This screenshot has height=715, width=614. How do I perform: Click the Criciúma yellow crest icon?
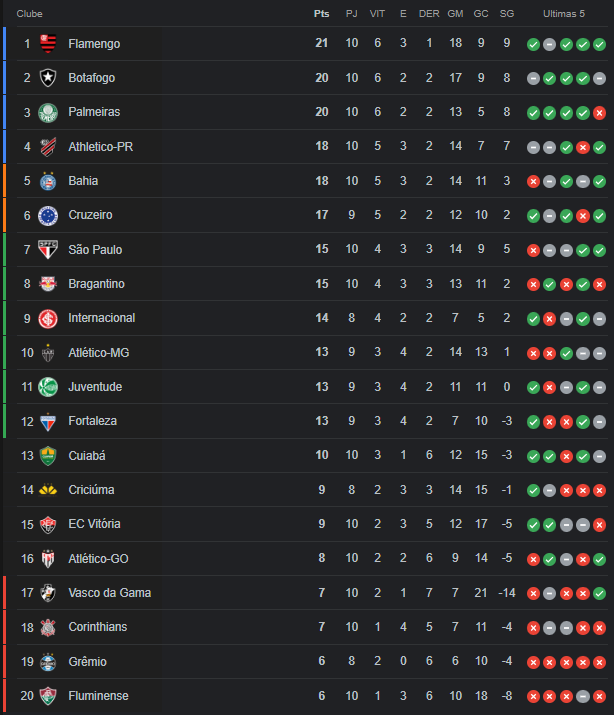tap(48, 490)
